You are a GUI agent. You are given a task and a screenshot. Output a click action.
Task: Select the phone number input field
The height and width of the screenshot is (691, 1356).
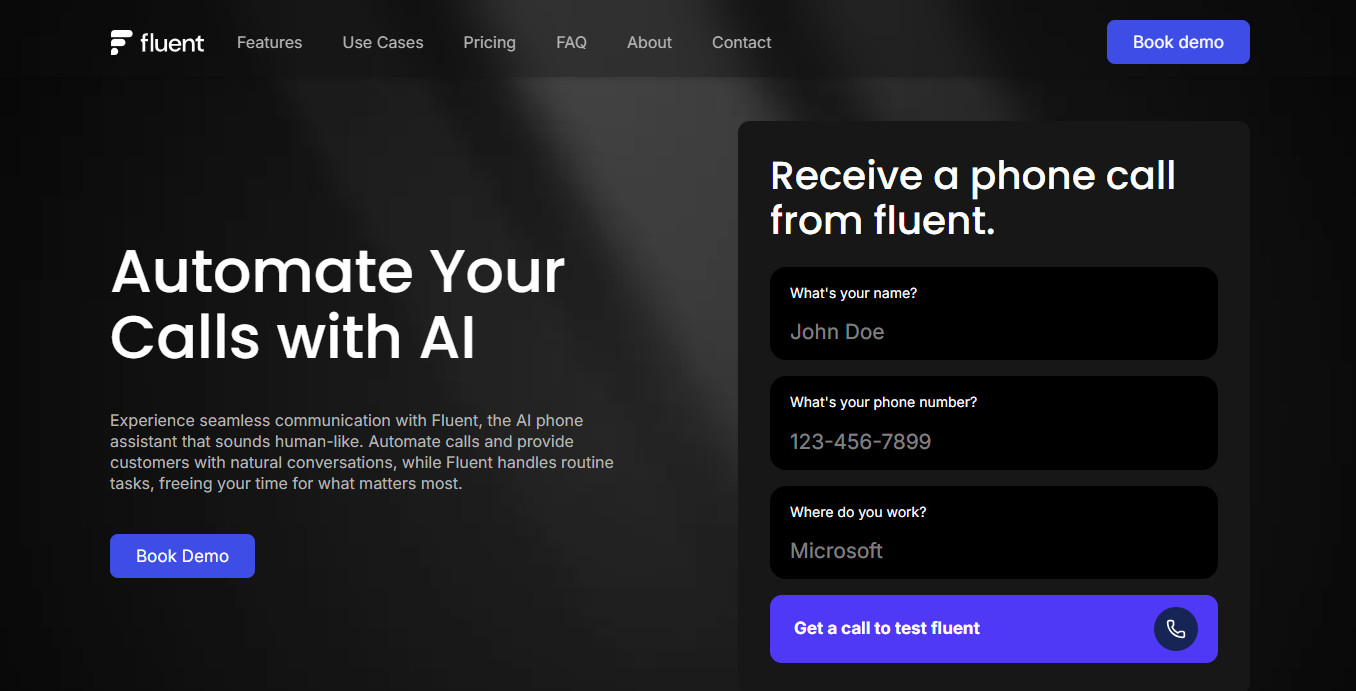tap(993, 441)
